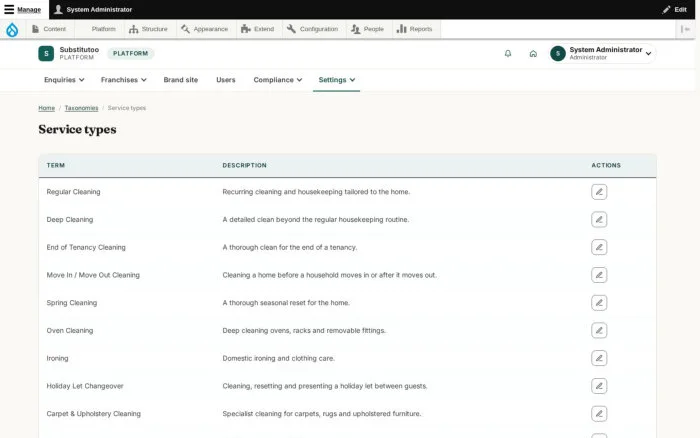Select the 'Holiday Let Changeover' term text
Image resolution: width=700 pixels, height=438 pixels.
point(85,386)
